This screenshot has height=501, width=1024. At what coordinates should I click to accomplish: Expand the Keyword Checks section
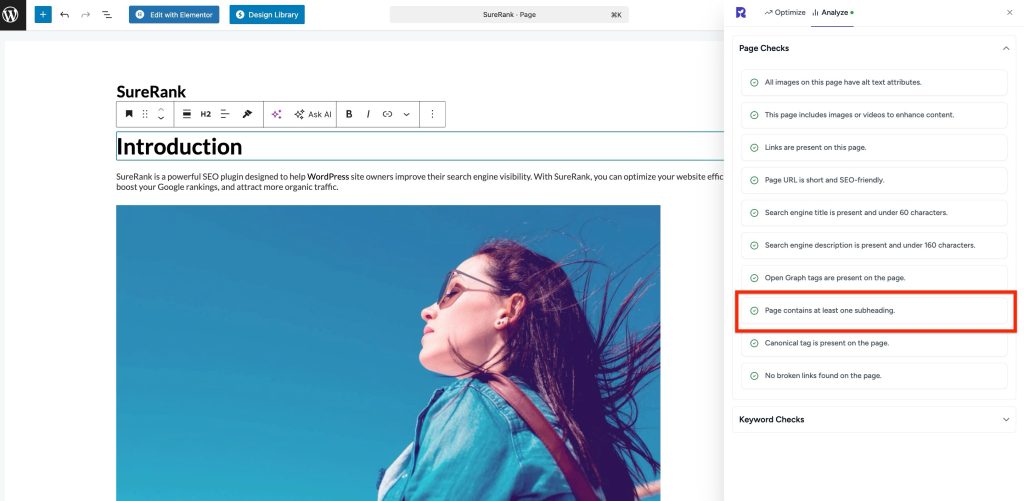[x=1005, y=419]
